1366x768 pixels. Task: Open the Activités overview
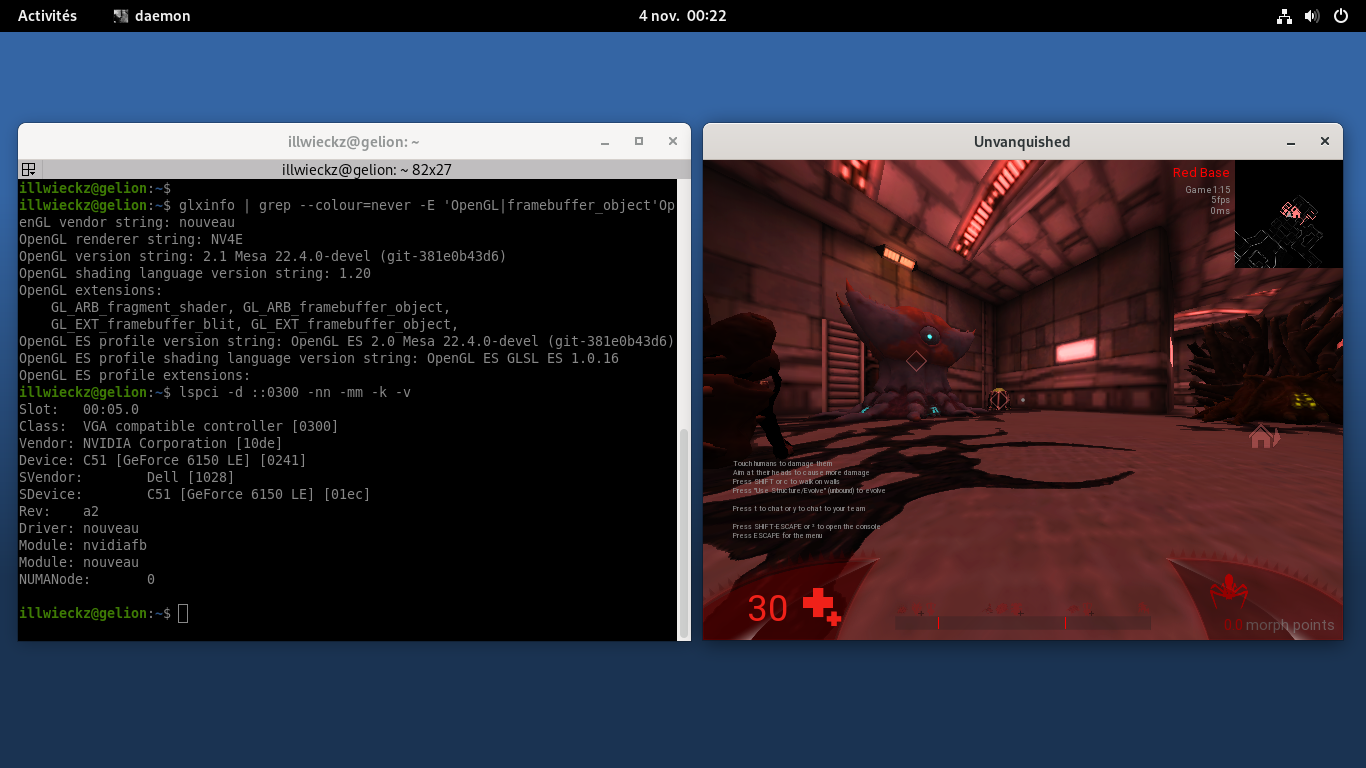pyautogui.click(x=47, y=16)
